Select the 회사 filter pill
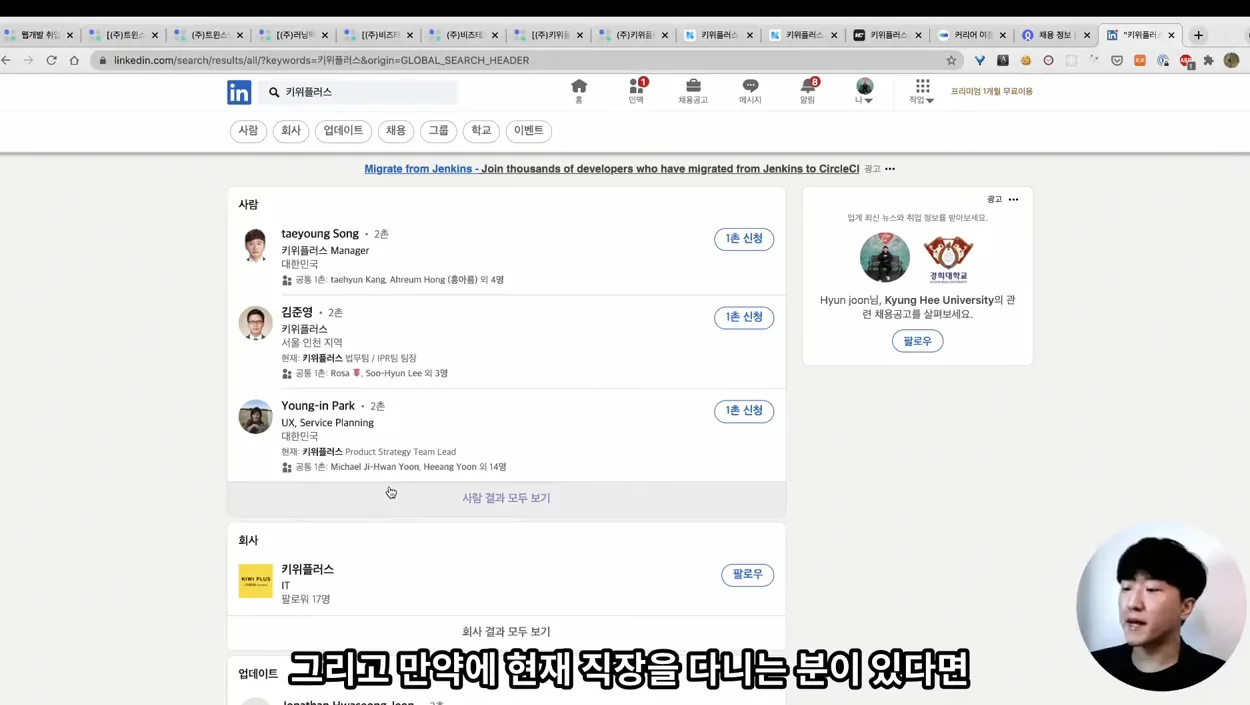Viewport: 1250px width, 705px height. coord(291,131)
